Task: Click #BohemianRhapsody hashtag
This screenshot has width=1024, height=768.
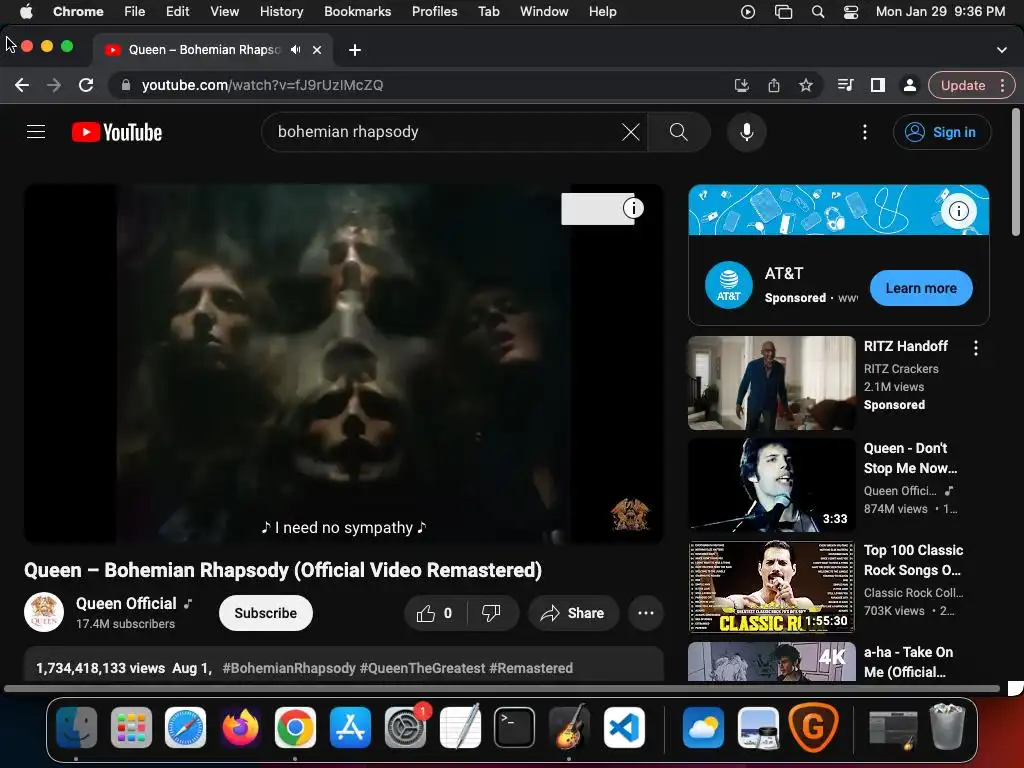Action: pyautogui.click(x=289, y=668)
